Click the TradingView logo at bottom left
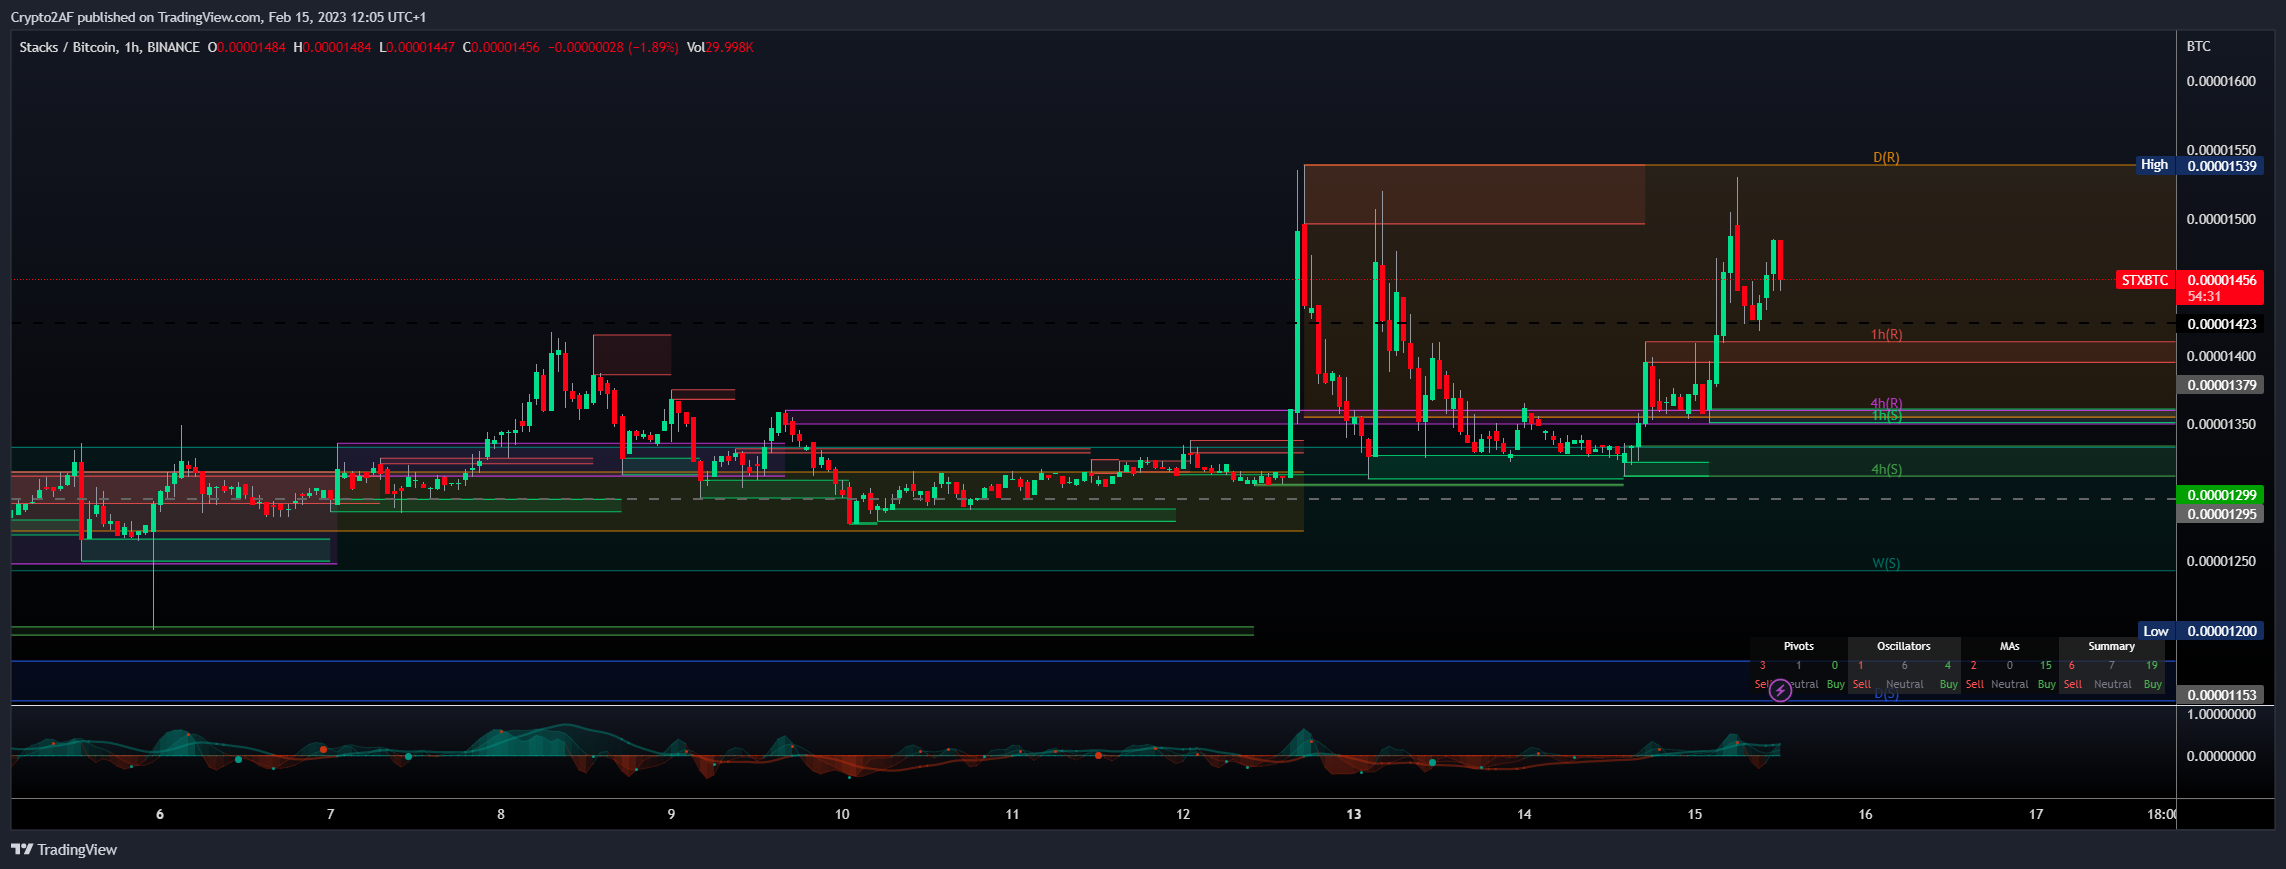 [x=64, y=850]
